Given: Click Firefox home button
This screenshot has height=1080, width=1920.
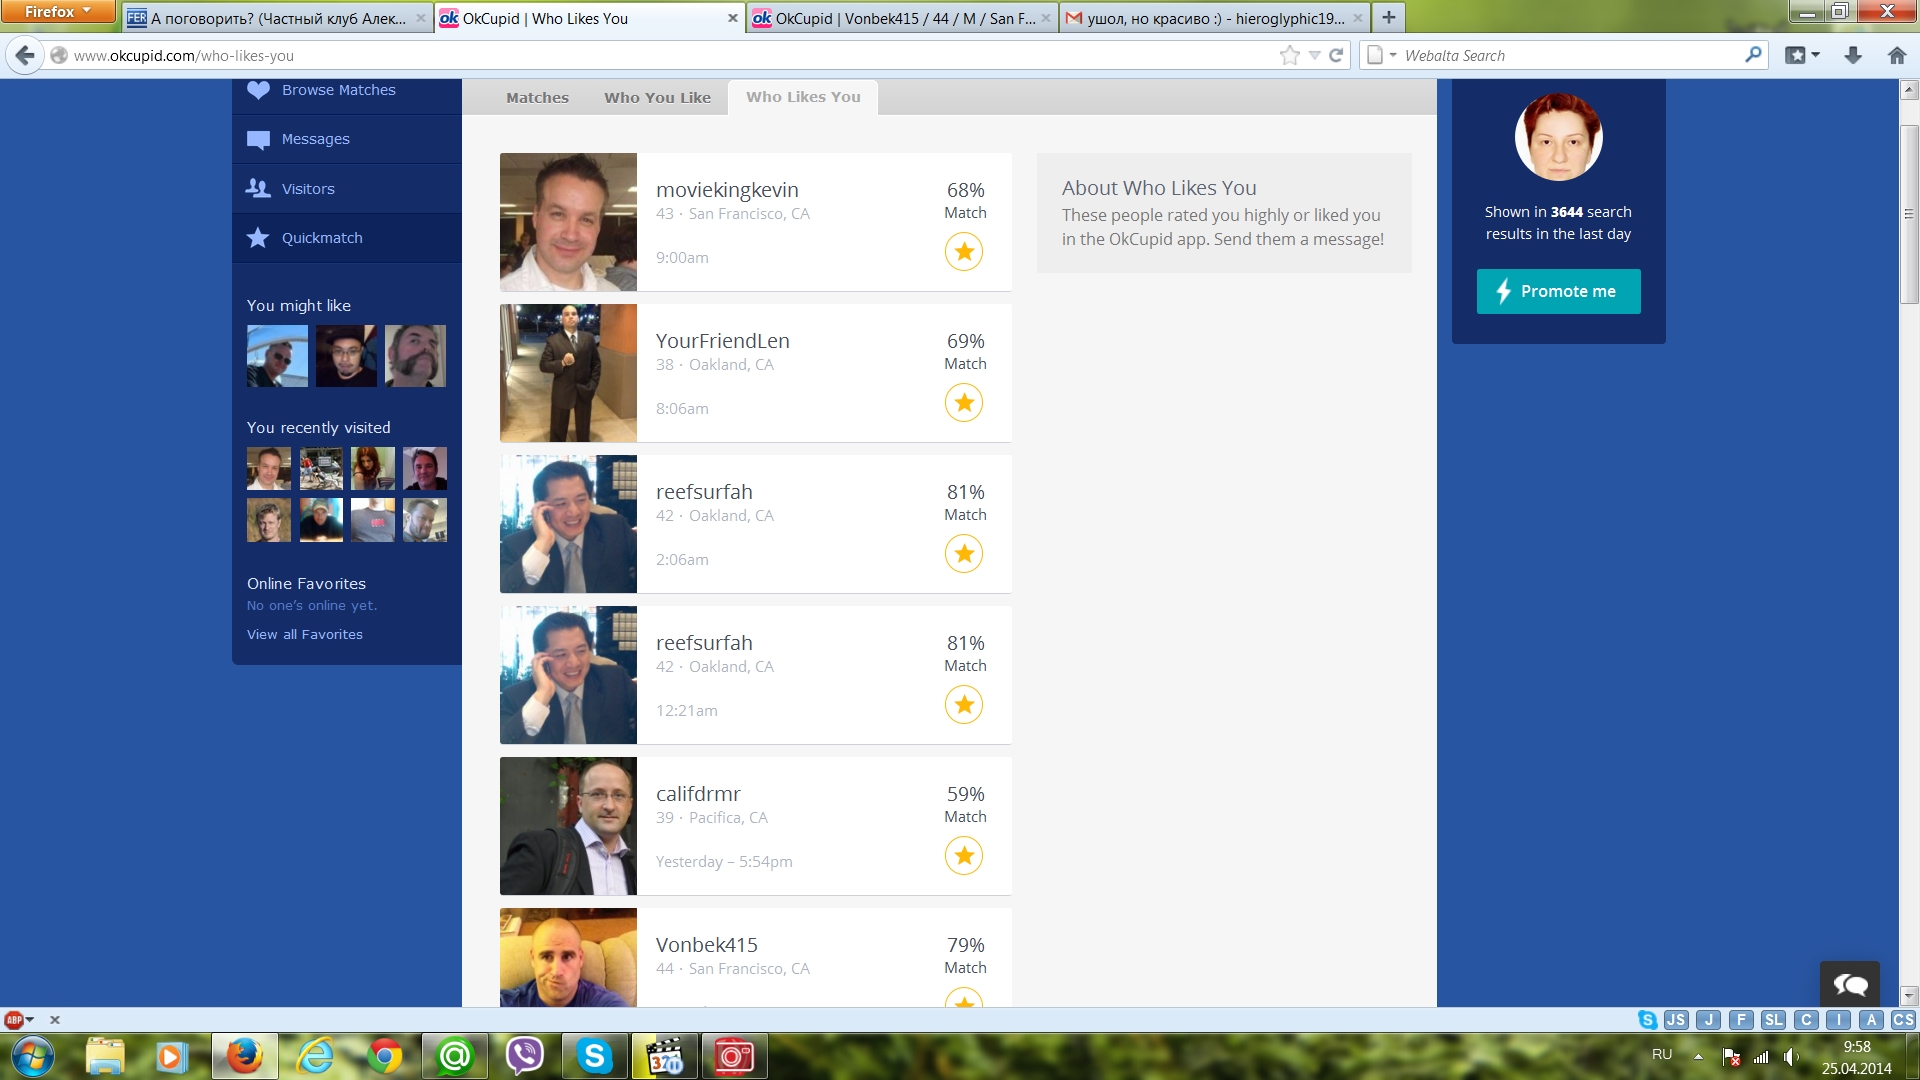Looking at the screenshot, I should click(x=1896, y=56).
